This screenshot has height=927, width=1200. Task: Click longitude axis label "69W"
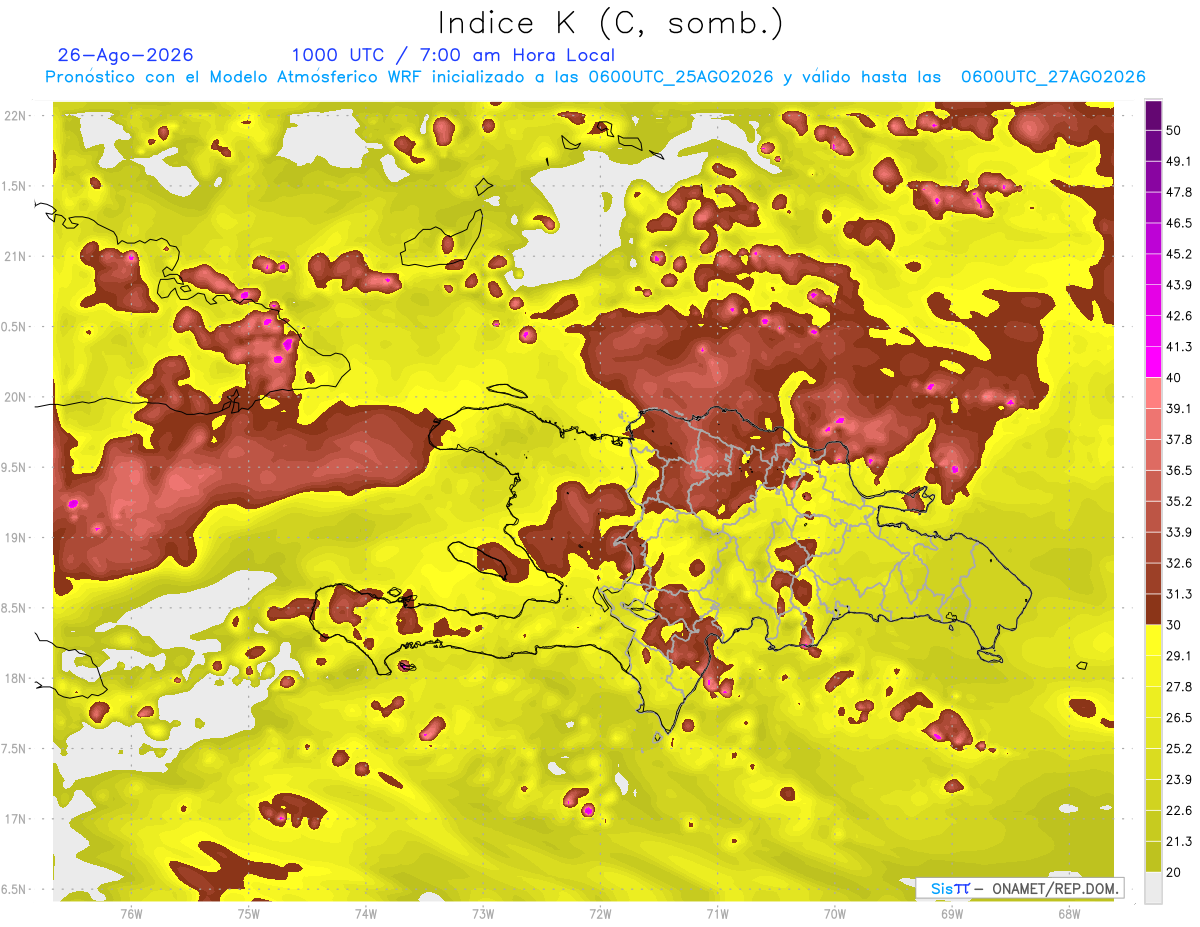[x=952, y=913]
